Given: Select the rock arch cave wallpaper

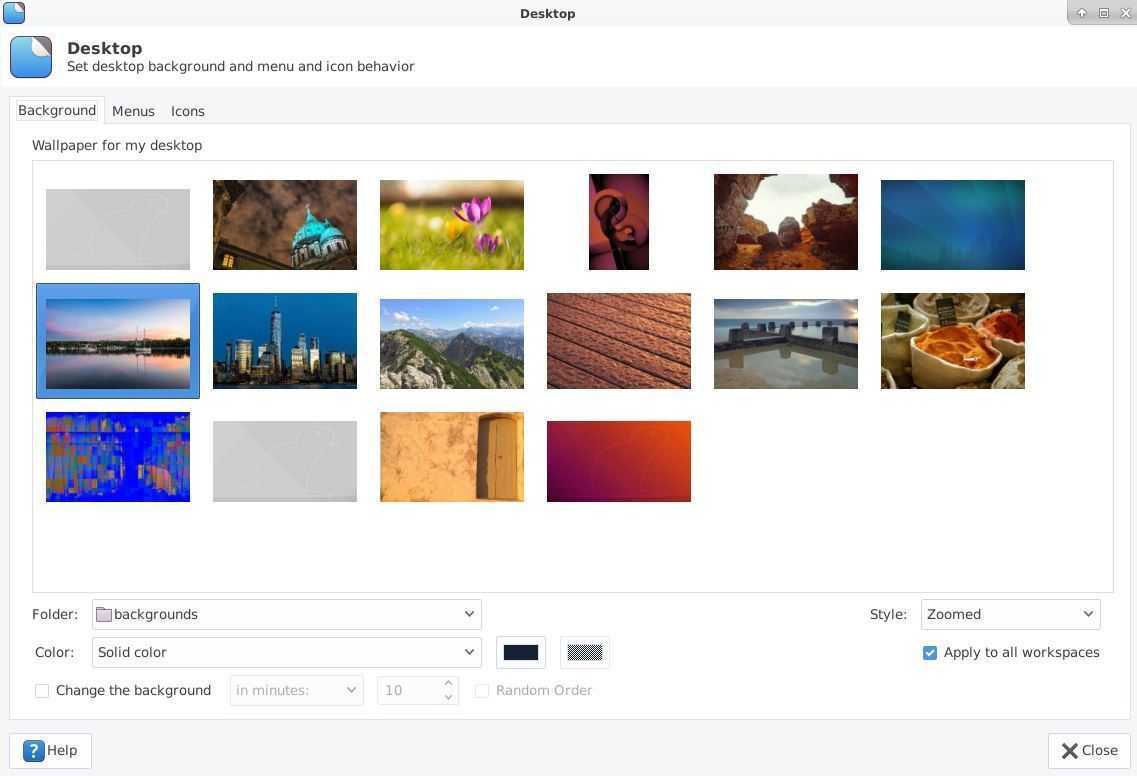Looking at the screenshot, I should (785, 222).
